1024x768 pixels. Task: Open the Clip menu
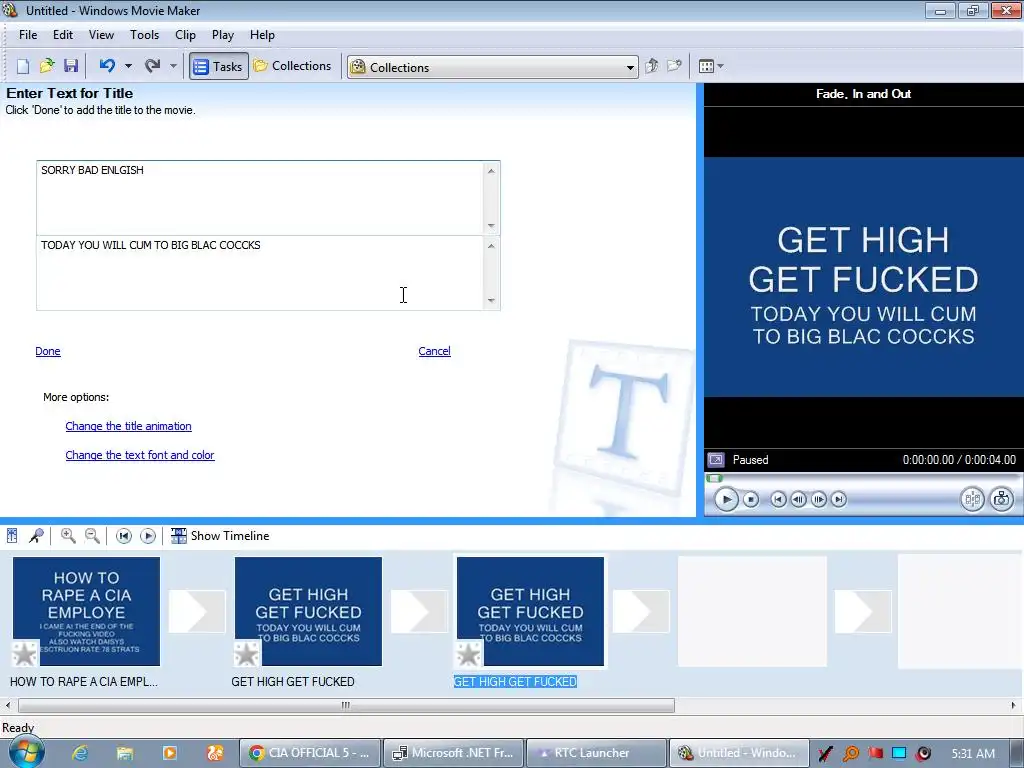pos(185,35)
